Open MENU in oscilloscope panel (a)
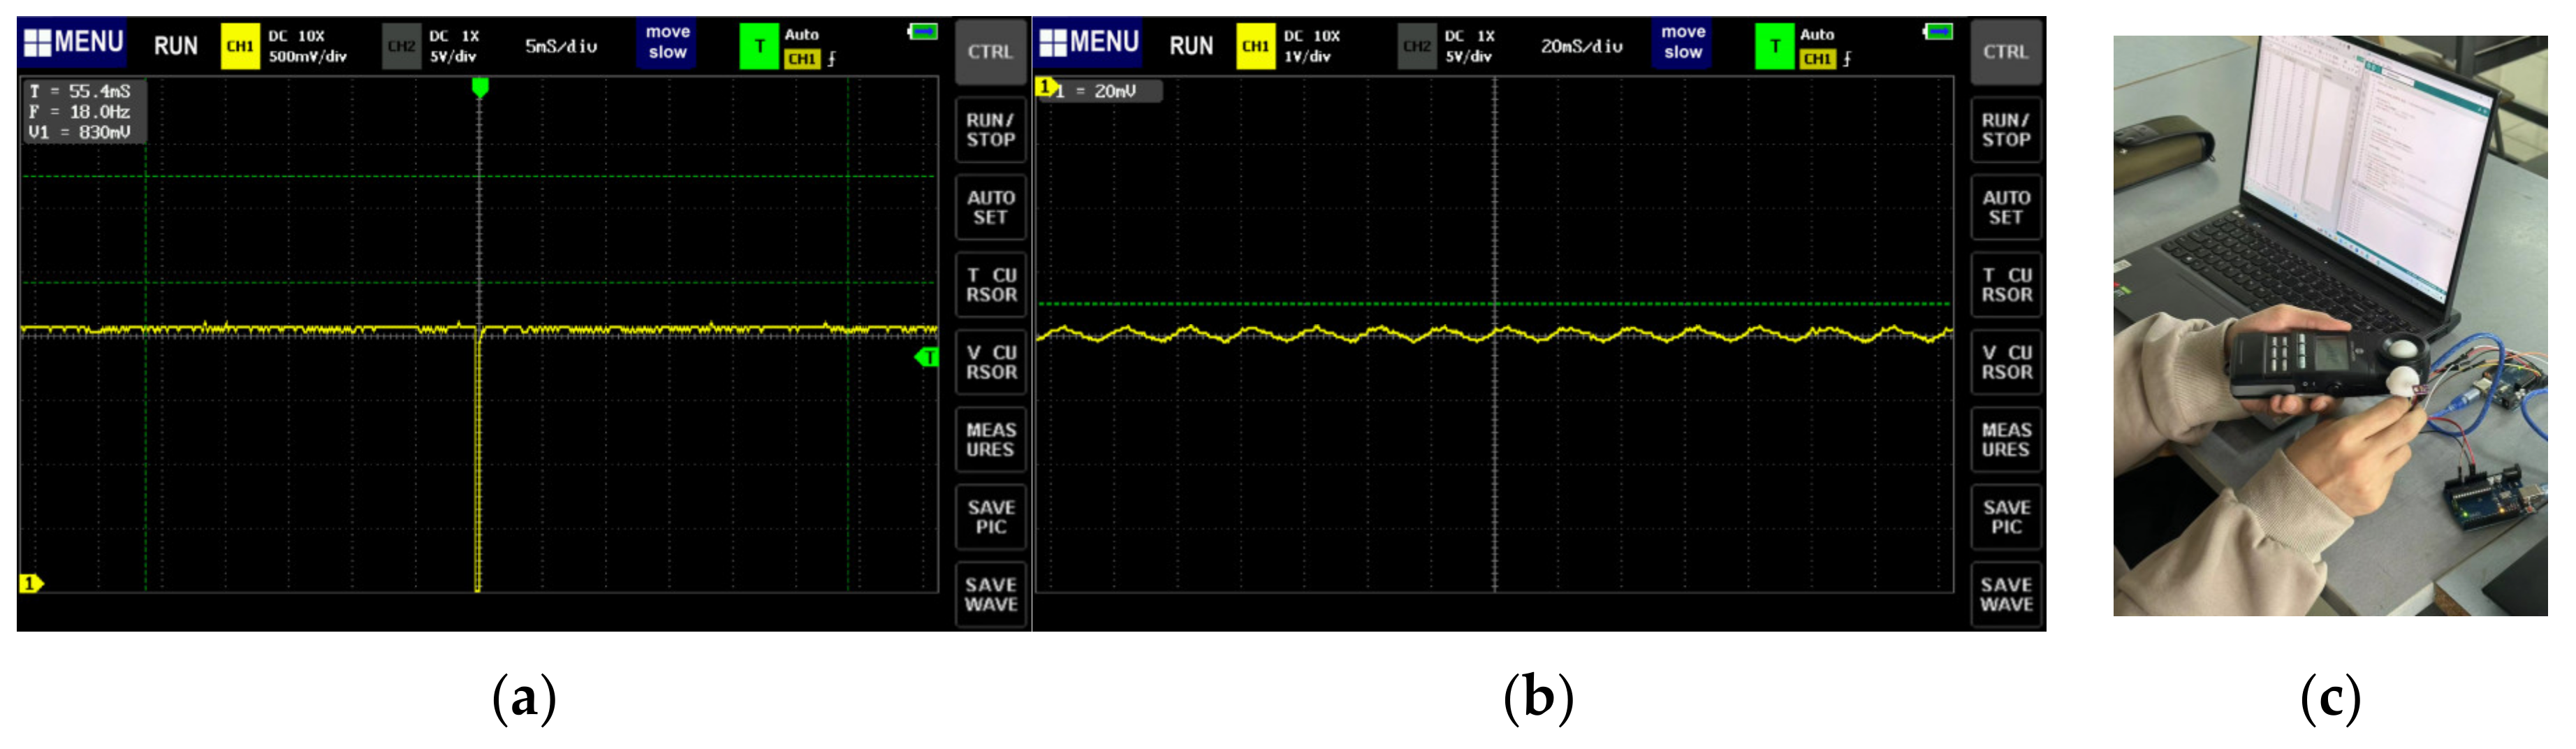The image size is (2576, 749). (x=73, y=43)
